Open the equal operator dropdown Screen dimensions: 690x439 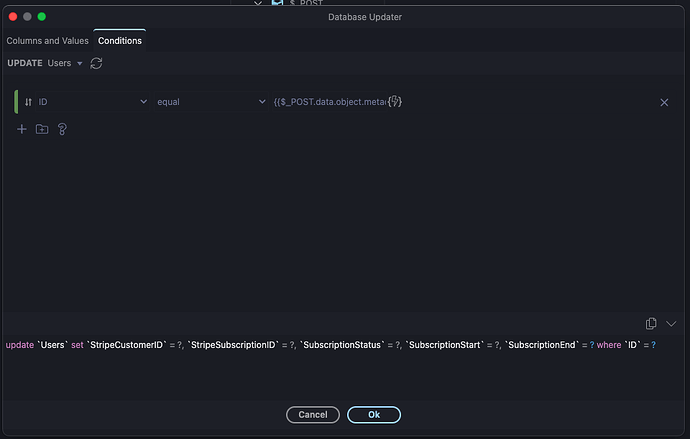(211, 102)
